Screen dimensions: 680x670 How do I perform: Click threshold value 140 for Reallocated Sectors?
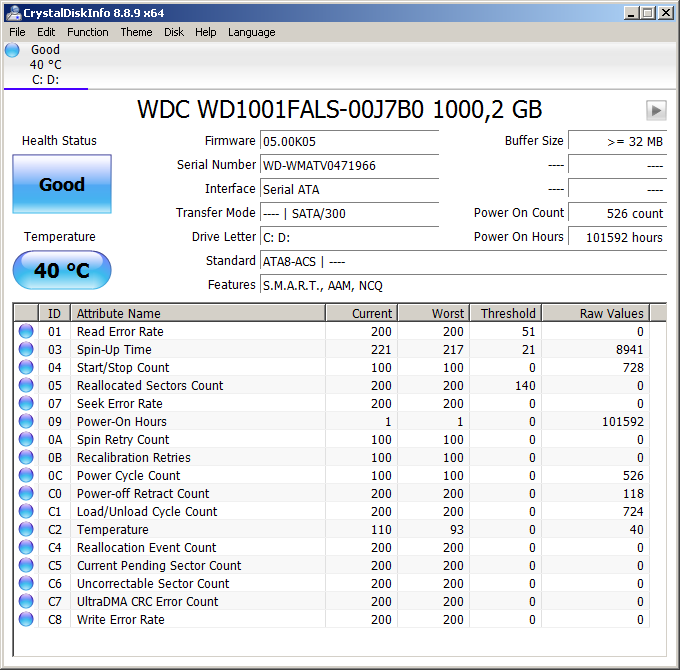click(525, 386)
